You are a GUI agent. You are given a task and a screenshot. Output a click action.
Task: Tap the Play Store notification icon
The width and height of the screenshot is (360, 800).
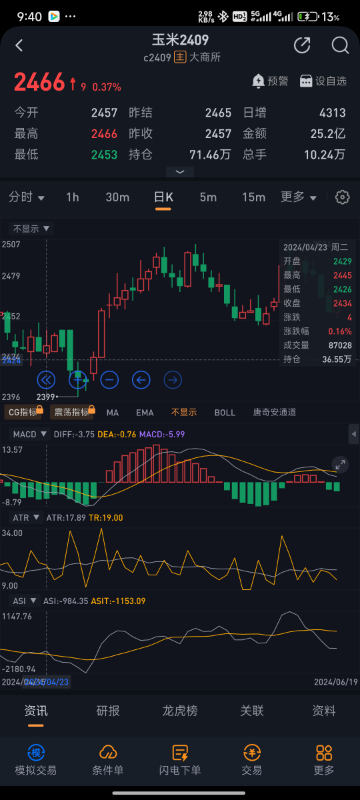coord(54,17)
